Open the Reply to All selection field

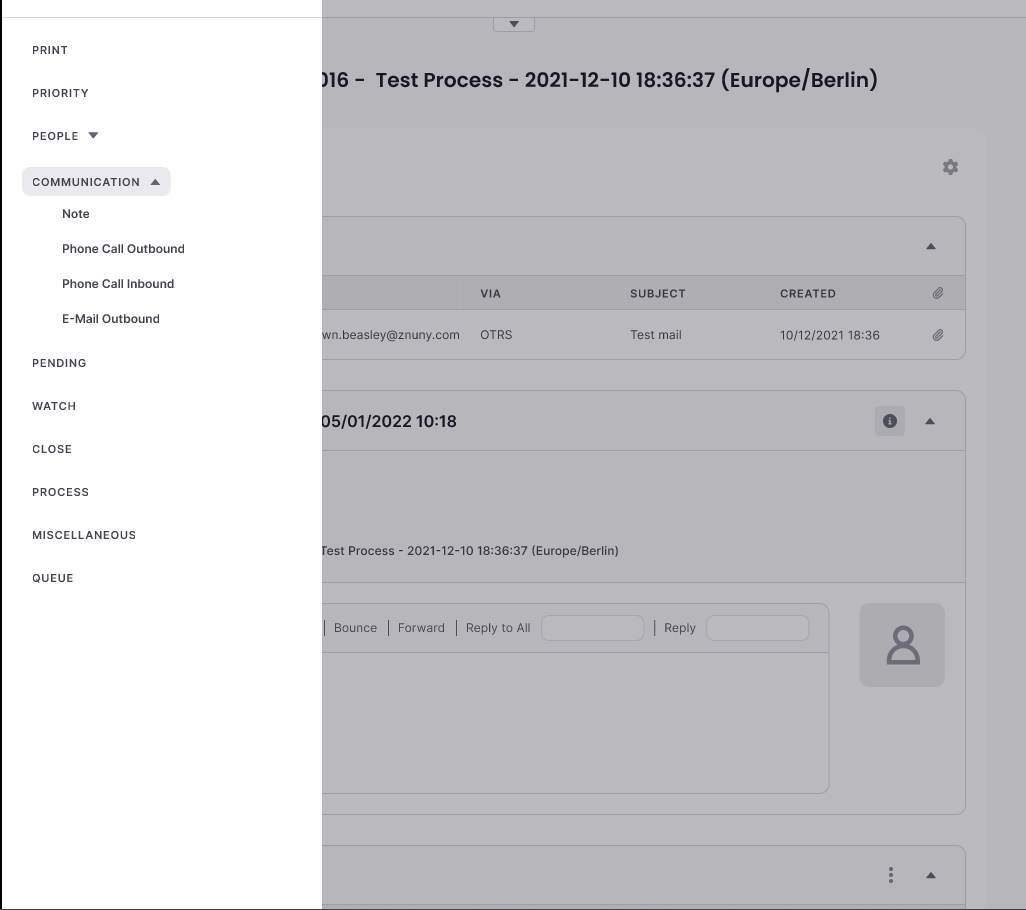coord(592,628)
